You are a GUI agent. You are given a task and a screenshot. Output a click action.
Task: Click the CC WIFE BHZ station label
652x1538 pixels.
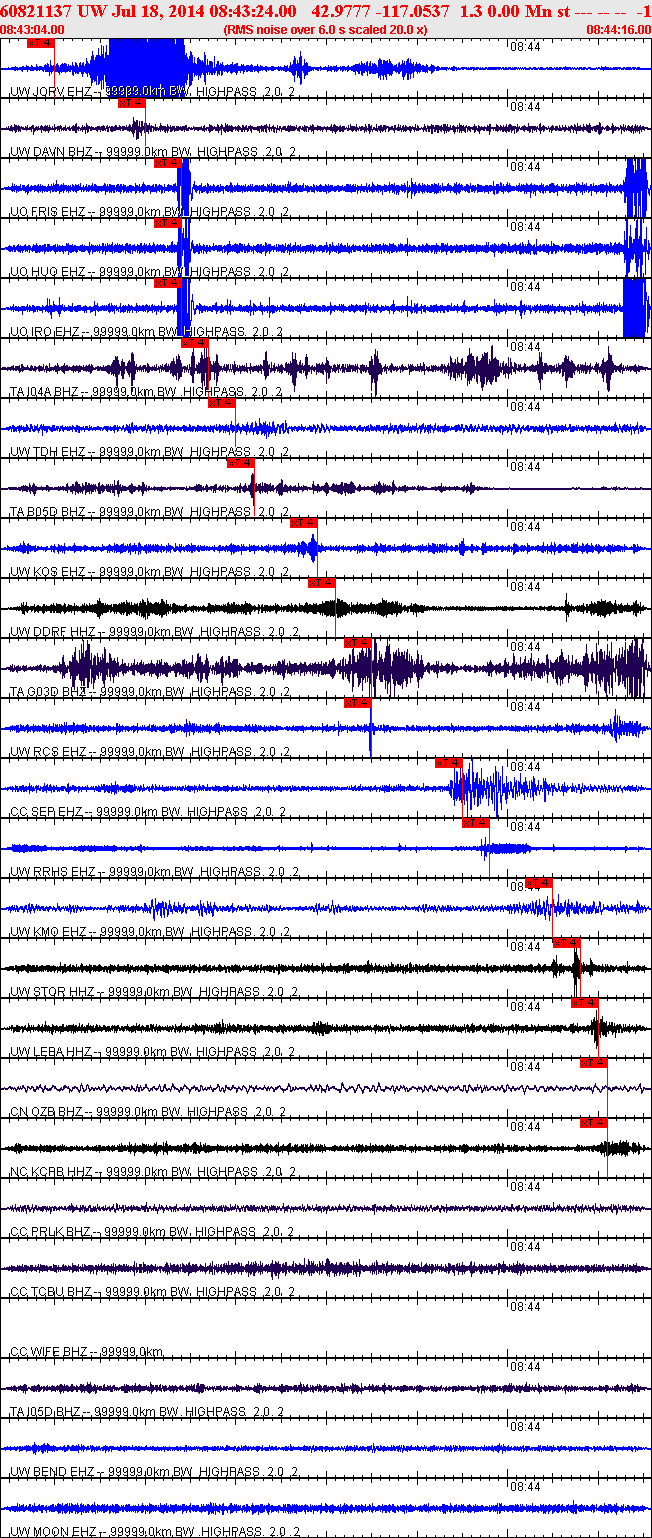(x=49, y=1352)
